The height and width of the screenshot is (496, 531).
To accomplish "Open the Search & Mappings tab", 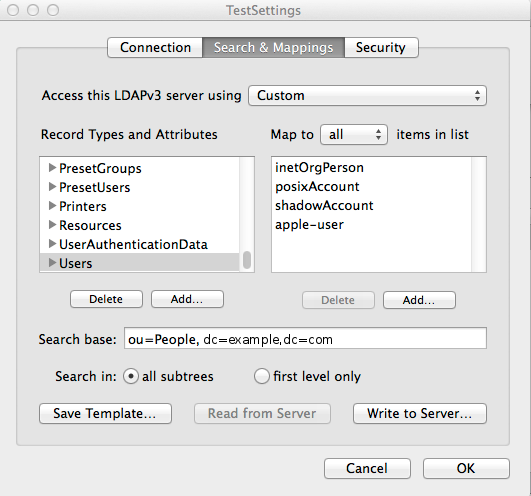I will click(274, 47).
